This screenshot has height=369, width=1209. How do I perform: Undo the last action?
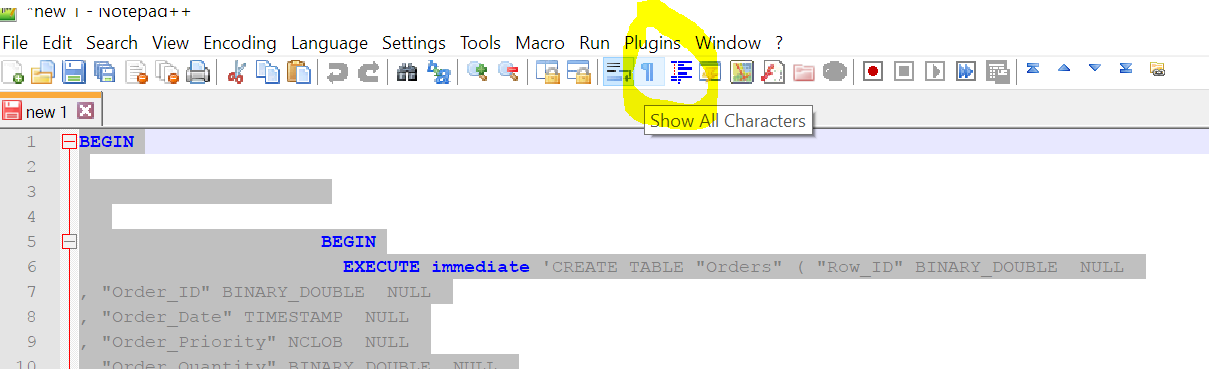pos(338,72)
